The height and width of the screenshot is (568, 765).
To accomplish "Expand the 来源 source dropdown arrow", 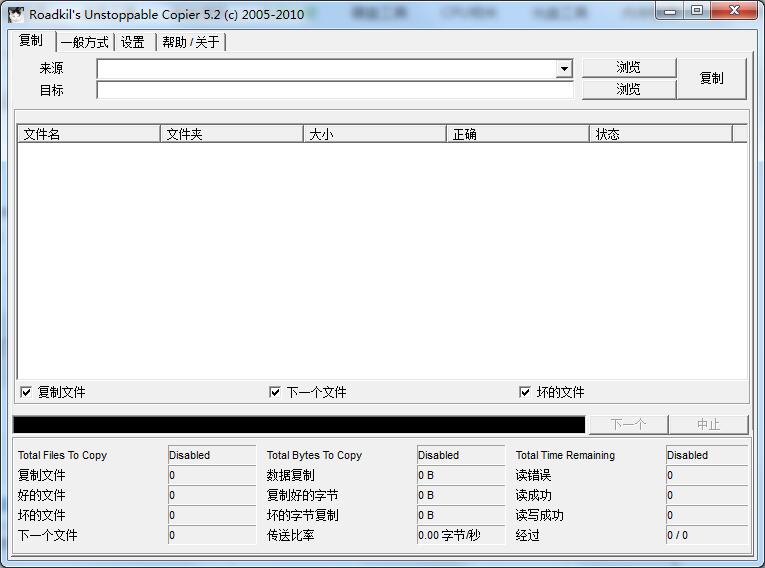I will [x=564, y=69].
